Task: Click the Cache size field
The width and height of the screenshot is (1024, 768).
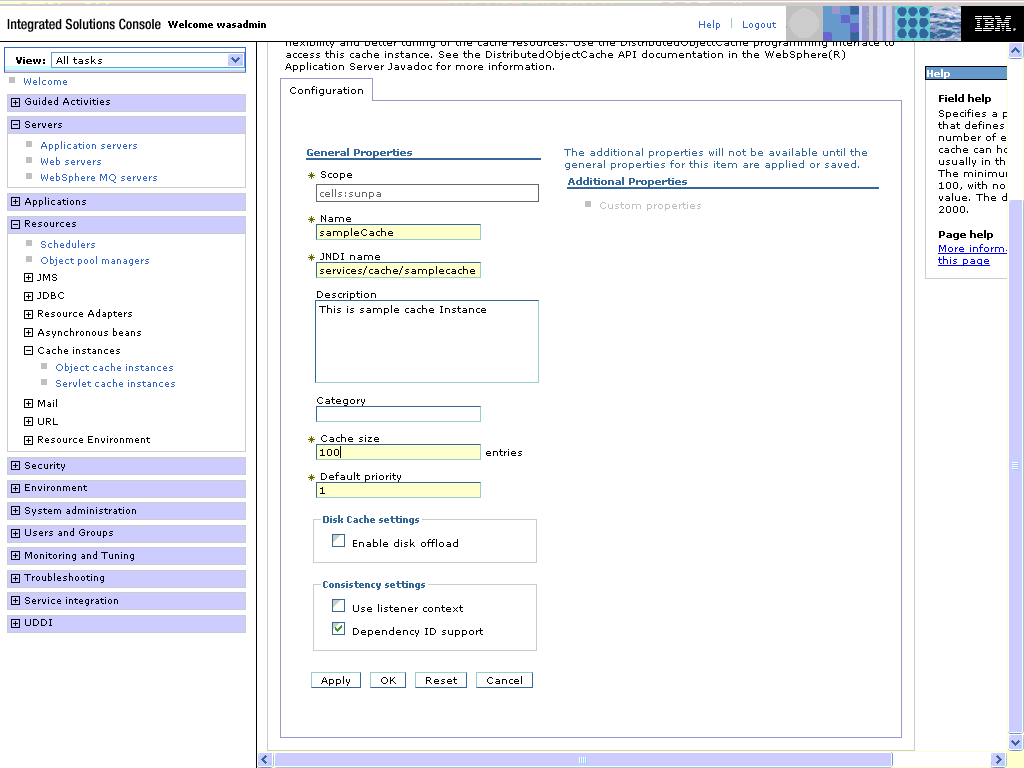Action: click(398, 452)
